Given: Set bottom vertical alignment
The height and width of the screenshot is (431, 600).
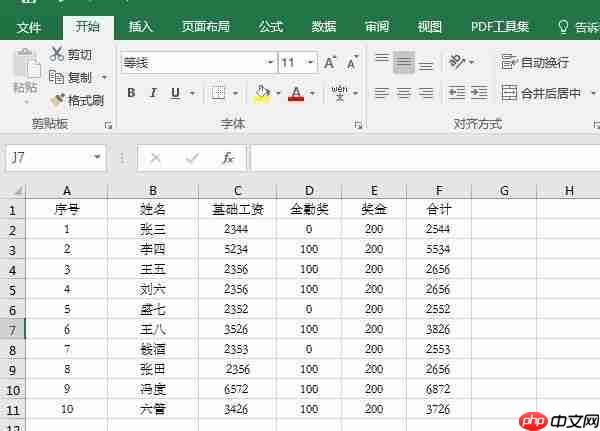Looking at the screenshot, I should click(426, 66).
